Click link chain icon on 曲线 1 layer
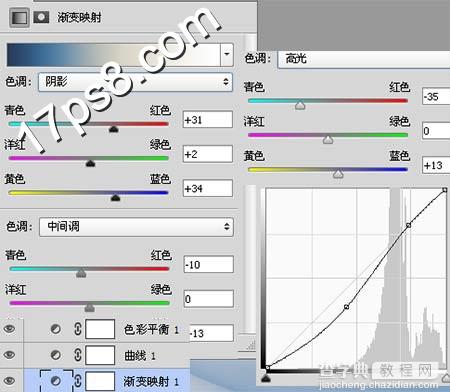 77,355
